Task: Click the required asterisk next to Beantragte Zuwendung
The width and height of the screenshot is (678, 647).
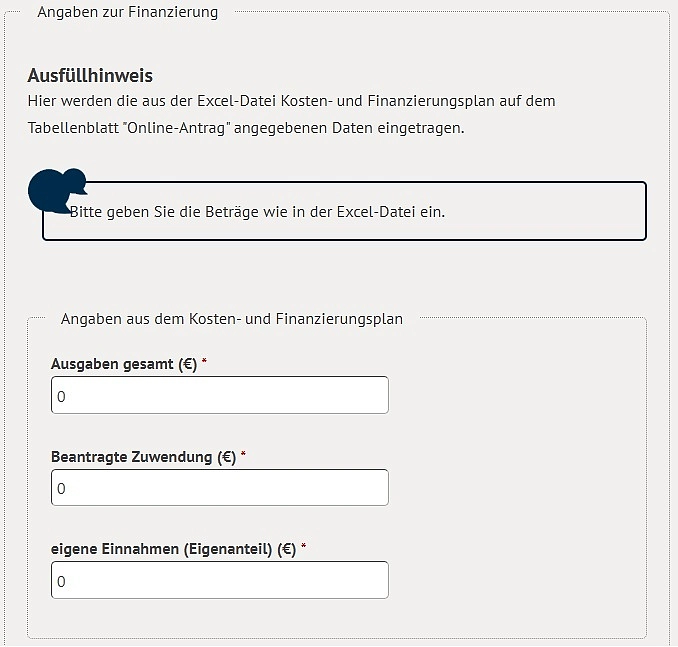Action: [243, 456]
